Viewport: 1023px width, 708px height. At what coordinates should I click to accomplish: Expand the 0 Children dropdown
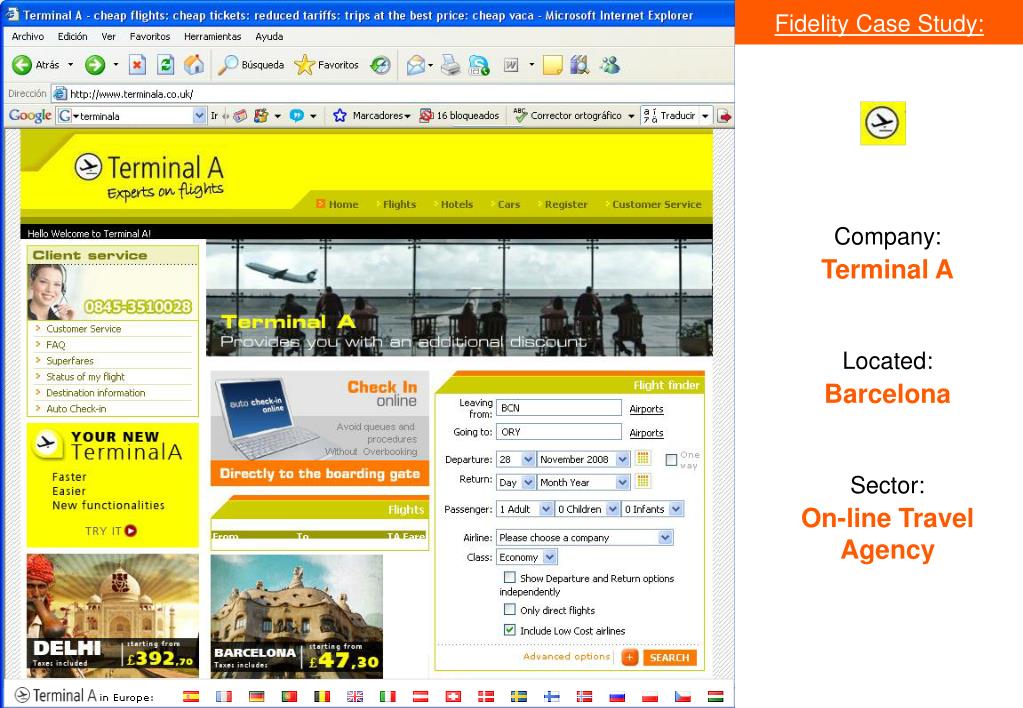(x=587, y=509)
